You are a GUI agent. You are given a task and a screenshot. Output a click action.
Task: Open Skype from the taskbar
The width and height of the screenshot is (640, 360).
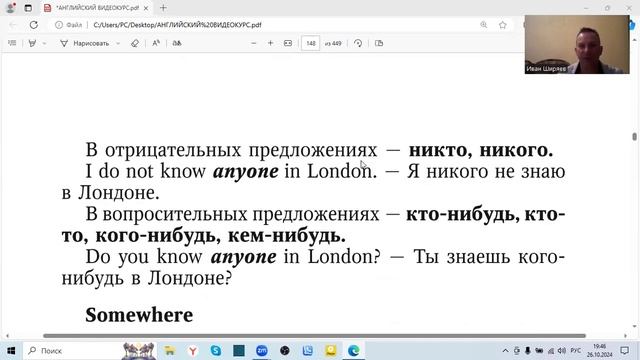(x=216, y=351)
